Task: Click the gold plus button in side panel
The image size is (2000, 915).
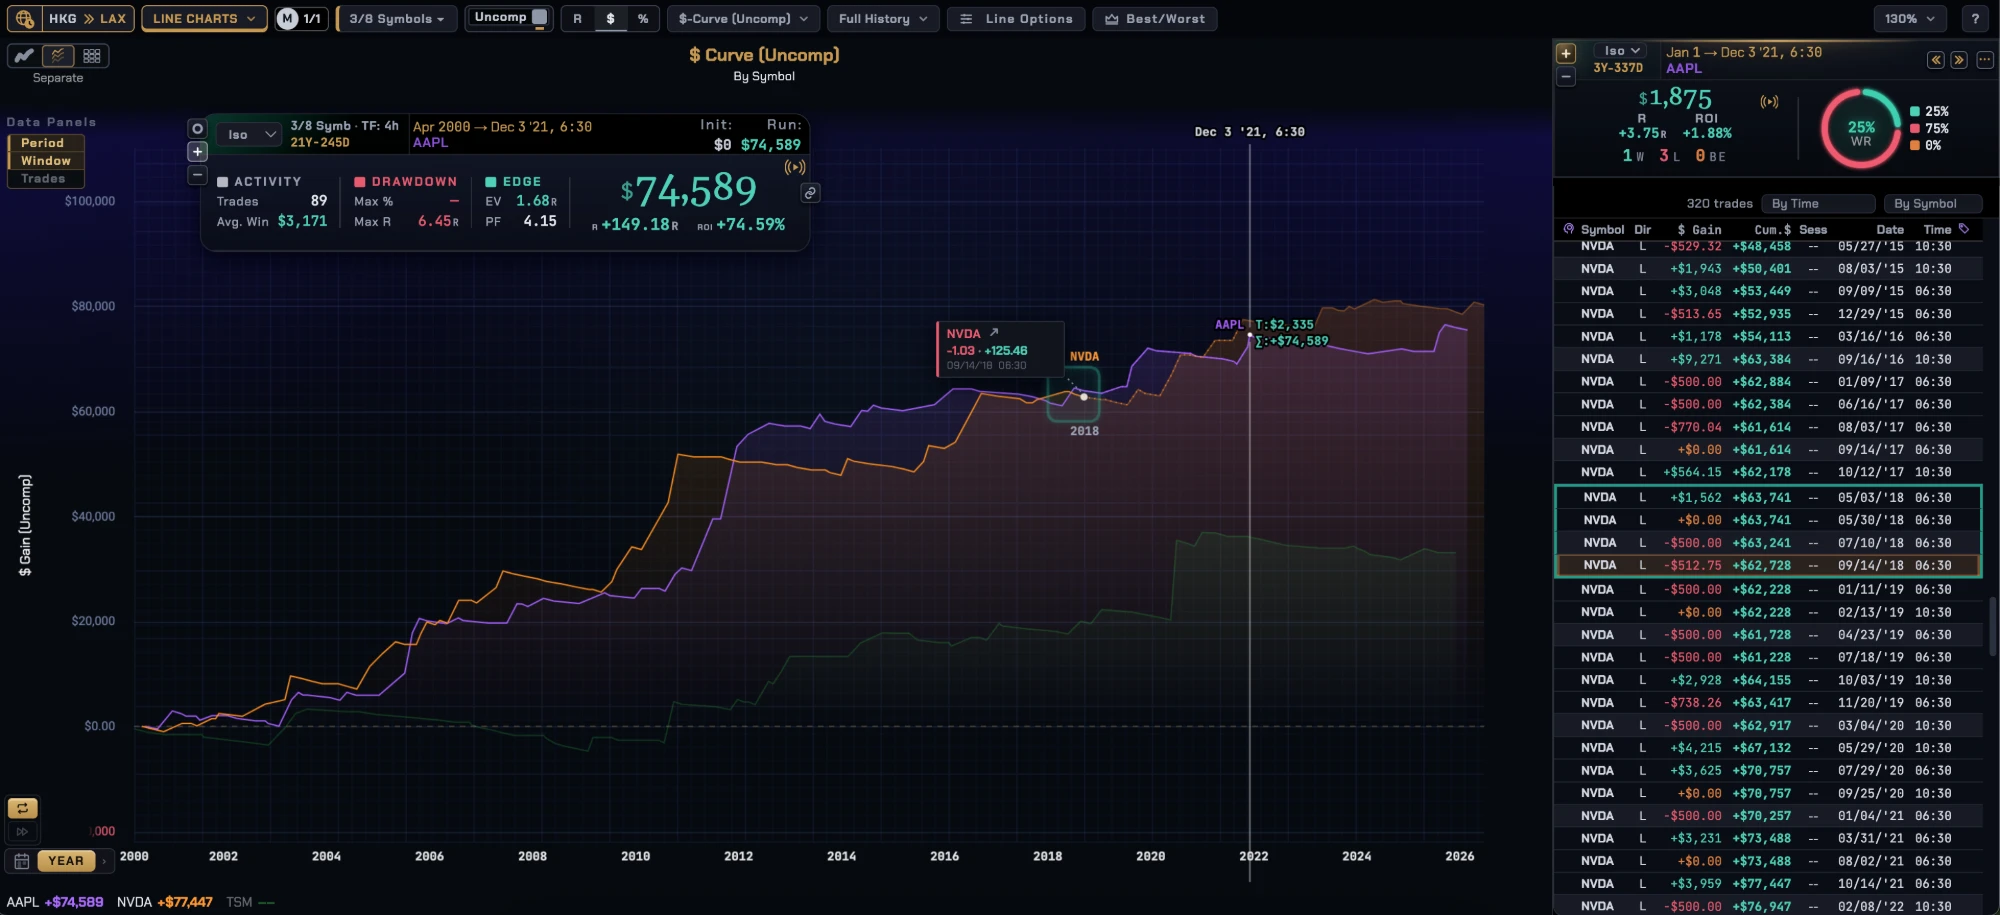Action: pyautogui.click(x=1566, y=53)
